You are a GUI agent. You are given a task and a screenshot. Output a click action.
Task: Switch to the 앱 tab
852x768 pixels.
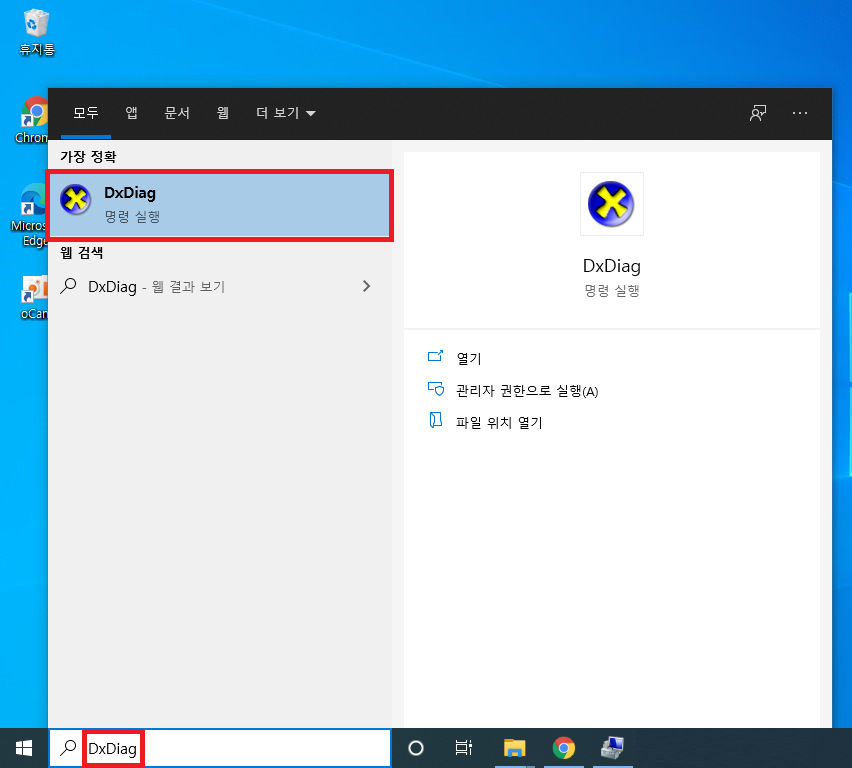pos(131,113)
